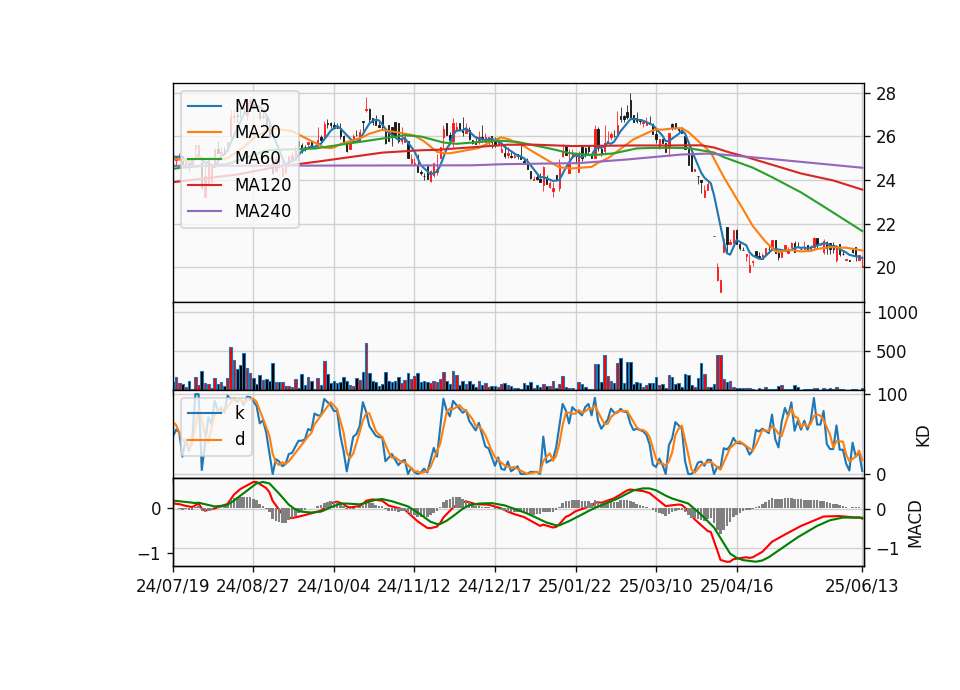Click the volume axis value 500
This screenshot has width=960, height=690.
point(891,352)
